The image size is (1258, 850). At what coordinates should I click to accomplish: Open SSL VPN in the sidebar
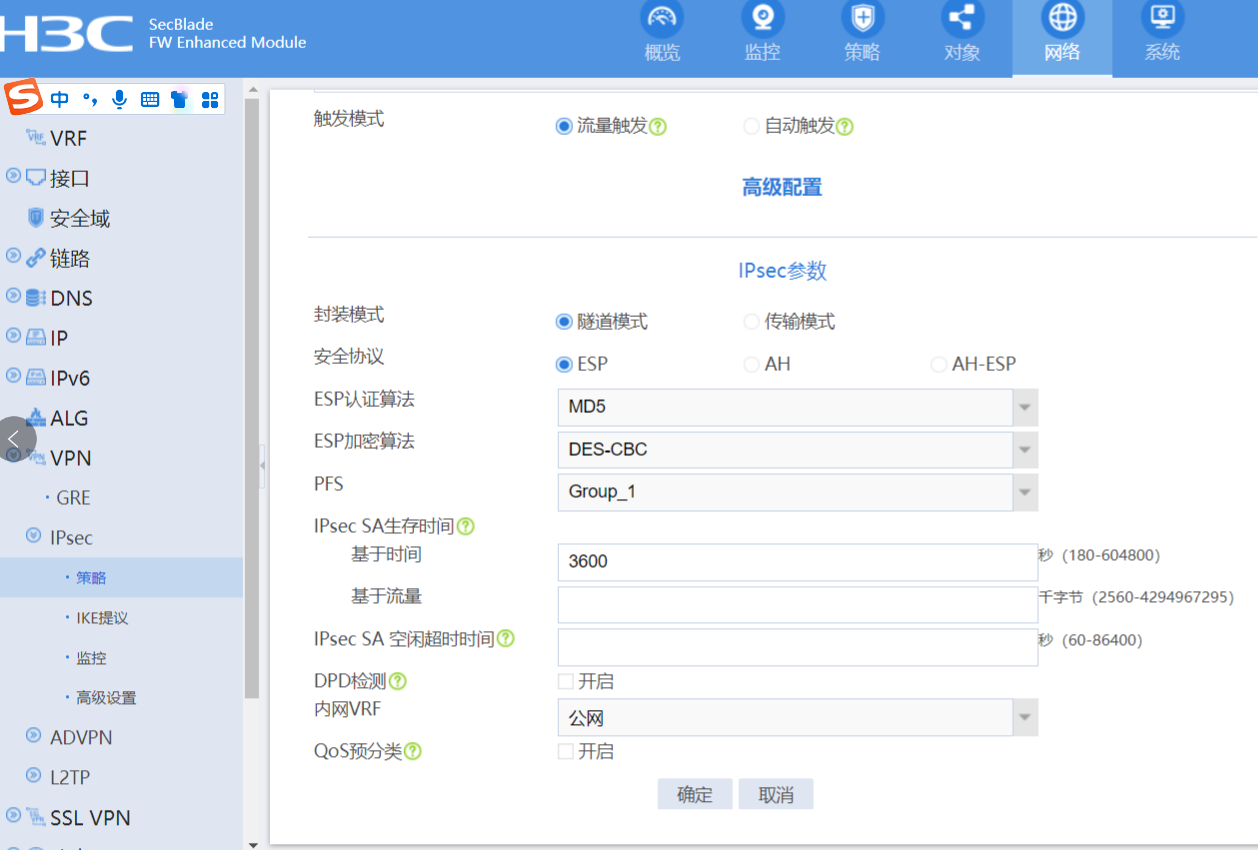pos(90,817)
